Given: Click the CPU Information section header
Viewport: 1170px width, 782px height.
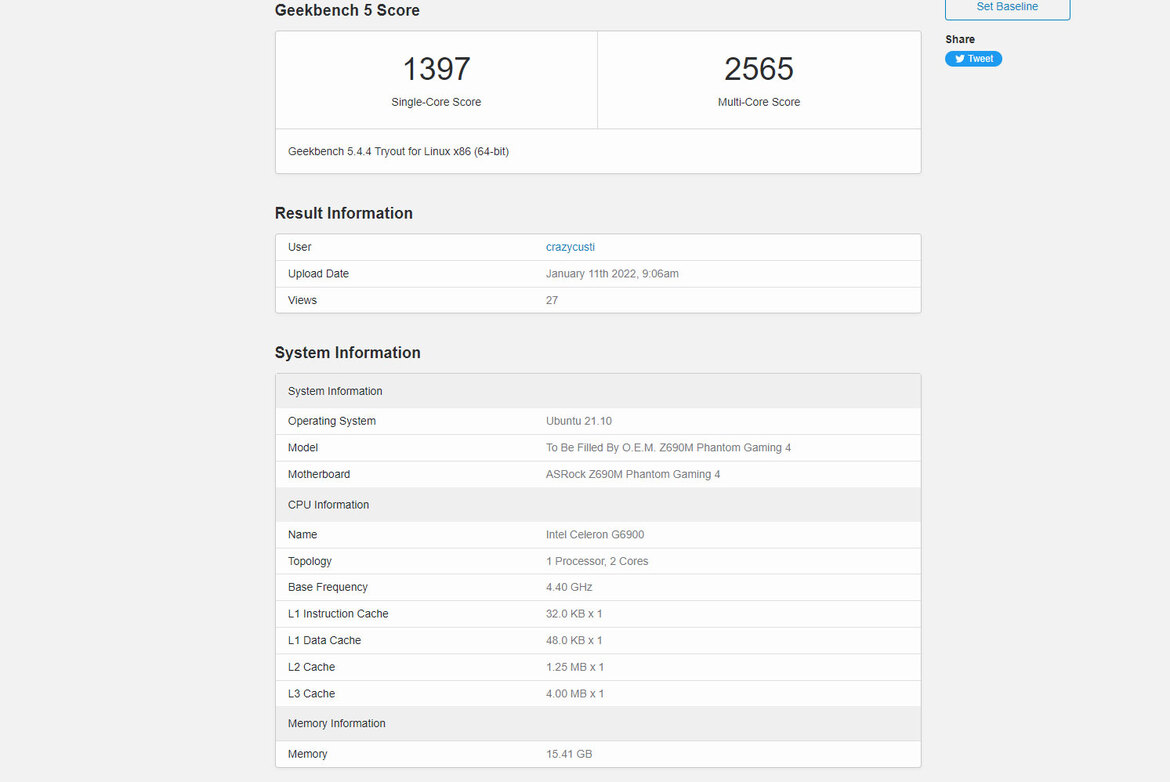Looking at the screenshot, I should pyautogui.click(x=598, y=505).
